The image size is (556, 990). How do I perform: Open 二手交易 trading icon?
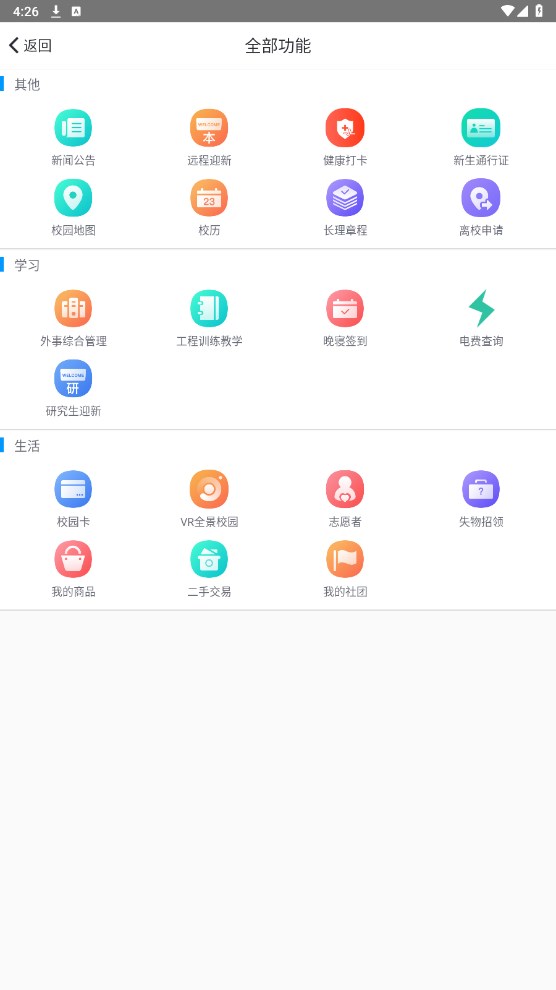pos(209,559)
